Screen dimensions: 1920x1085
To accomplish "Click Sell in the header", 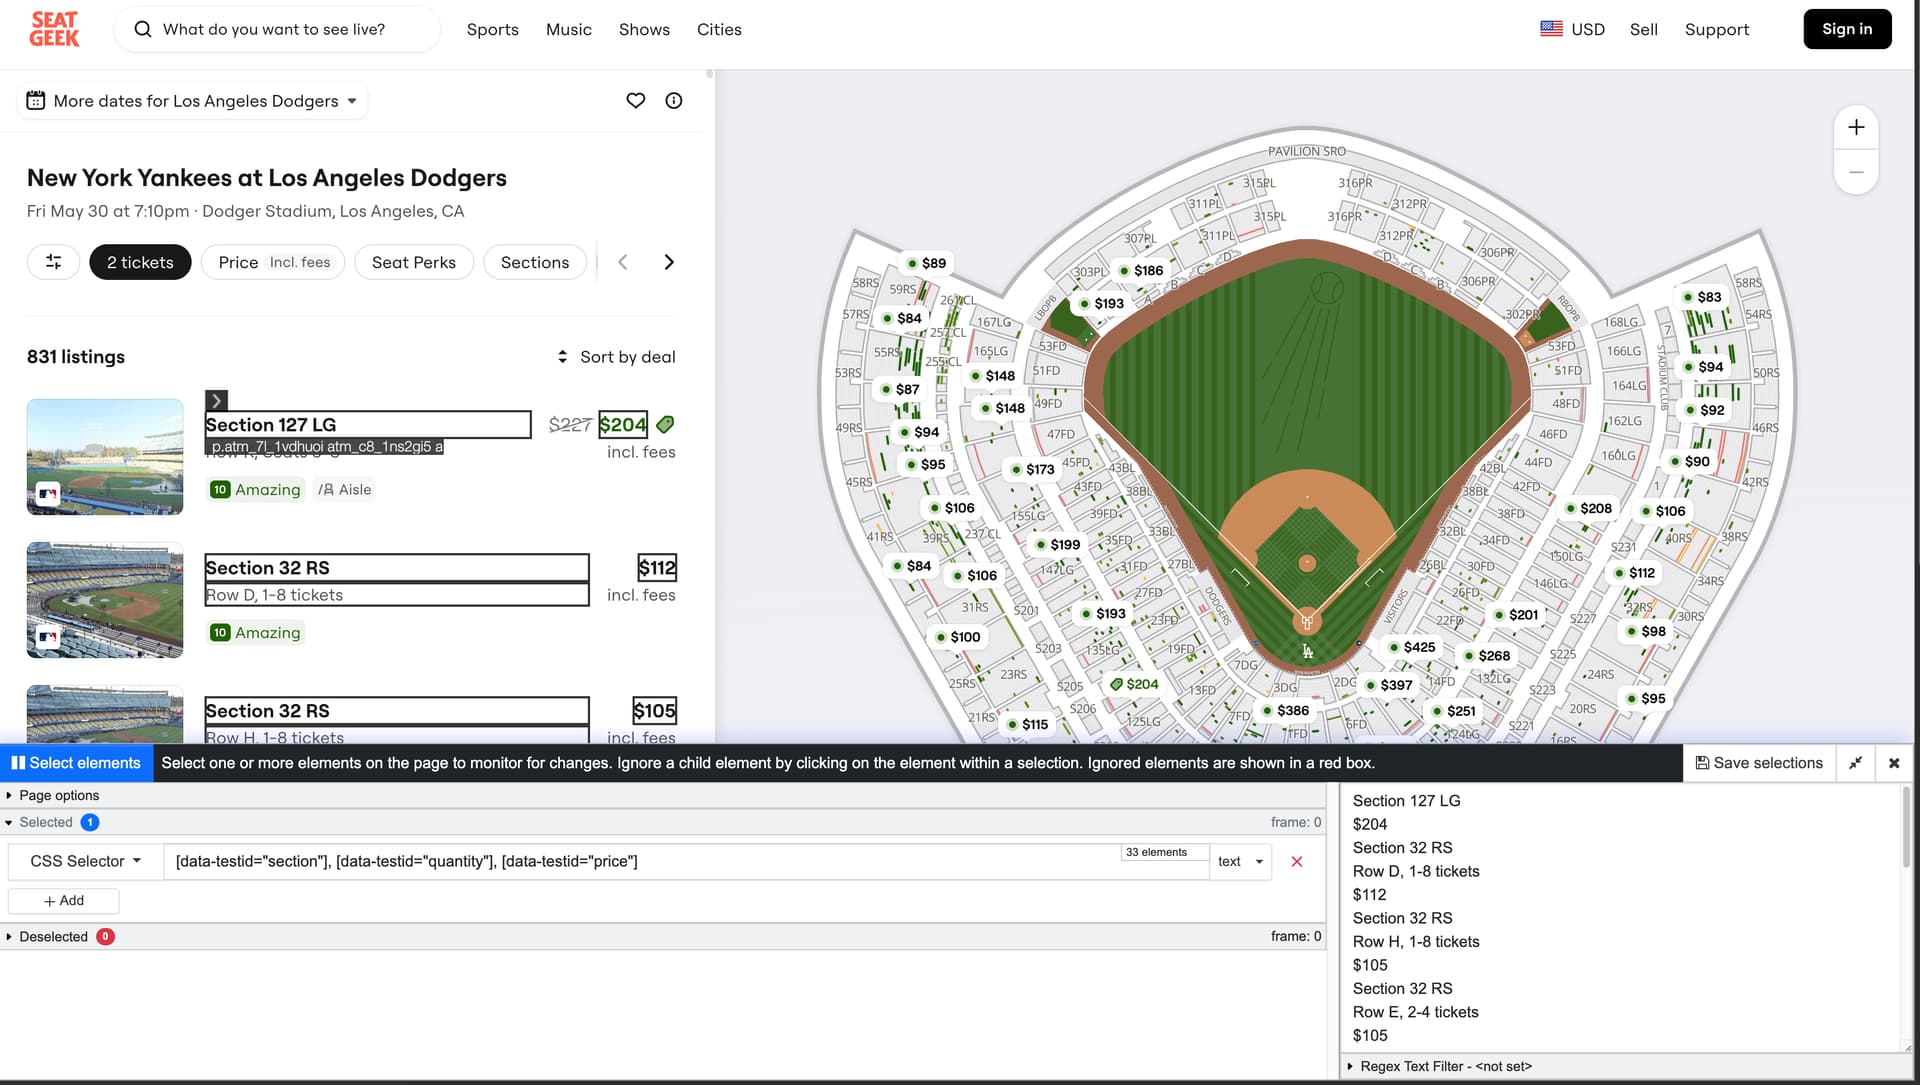I will click(x=1643, y=29).
